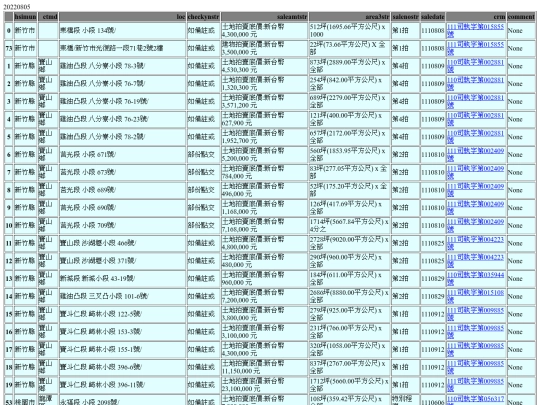Open the crm link in row 8
540x405 pixels.
click(x=475, y=190)
